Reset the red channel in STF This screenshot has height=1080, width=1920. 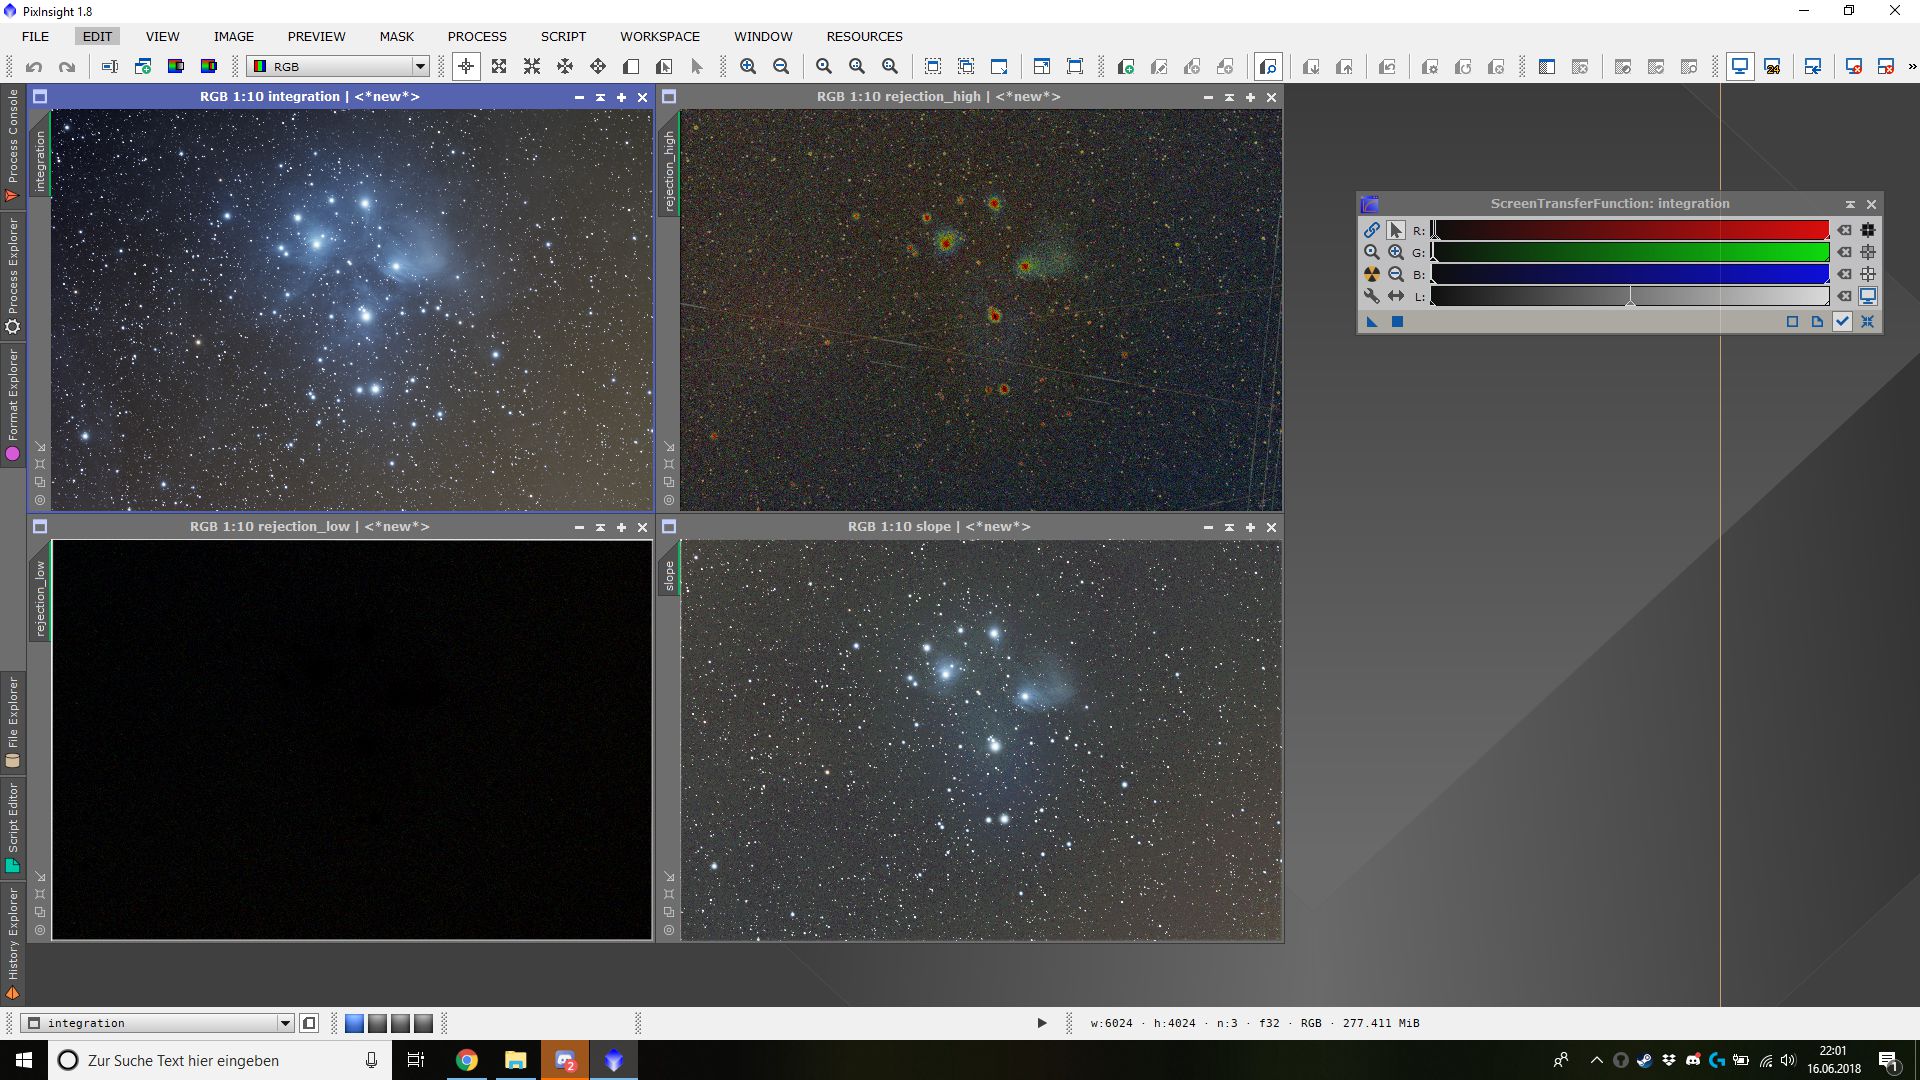[1845, 230]
